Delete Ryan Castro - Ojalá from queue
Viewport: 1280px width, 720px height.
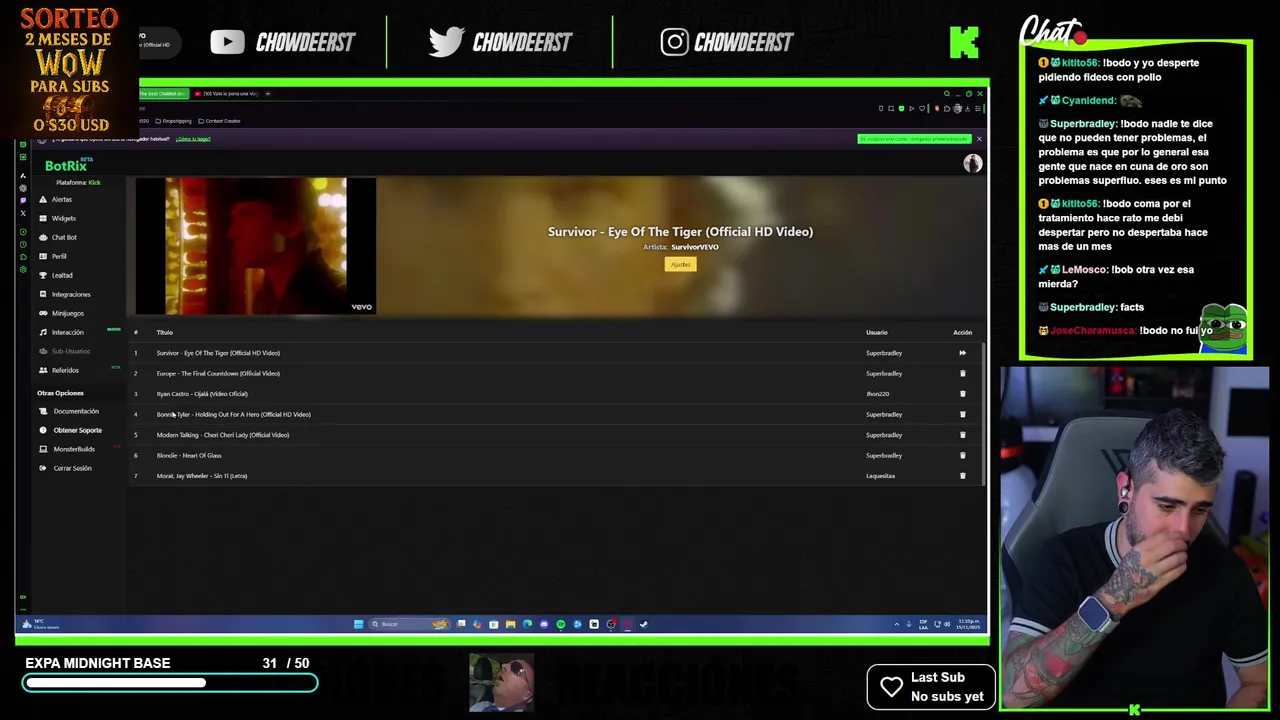pos(962,394)
